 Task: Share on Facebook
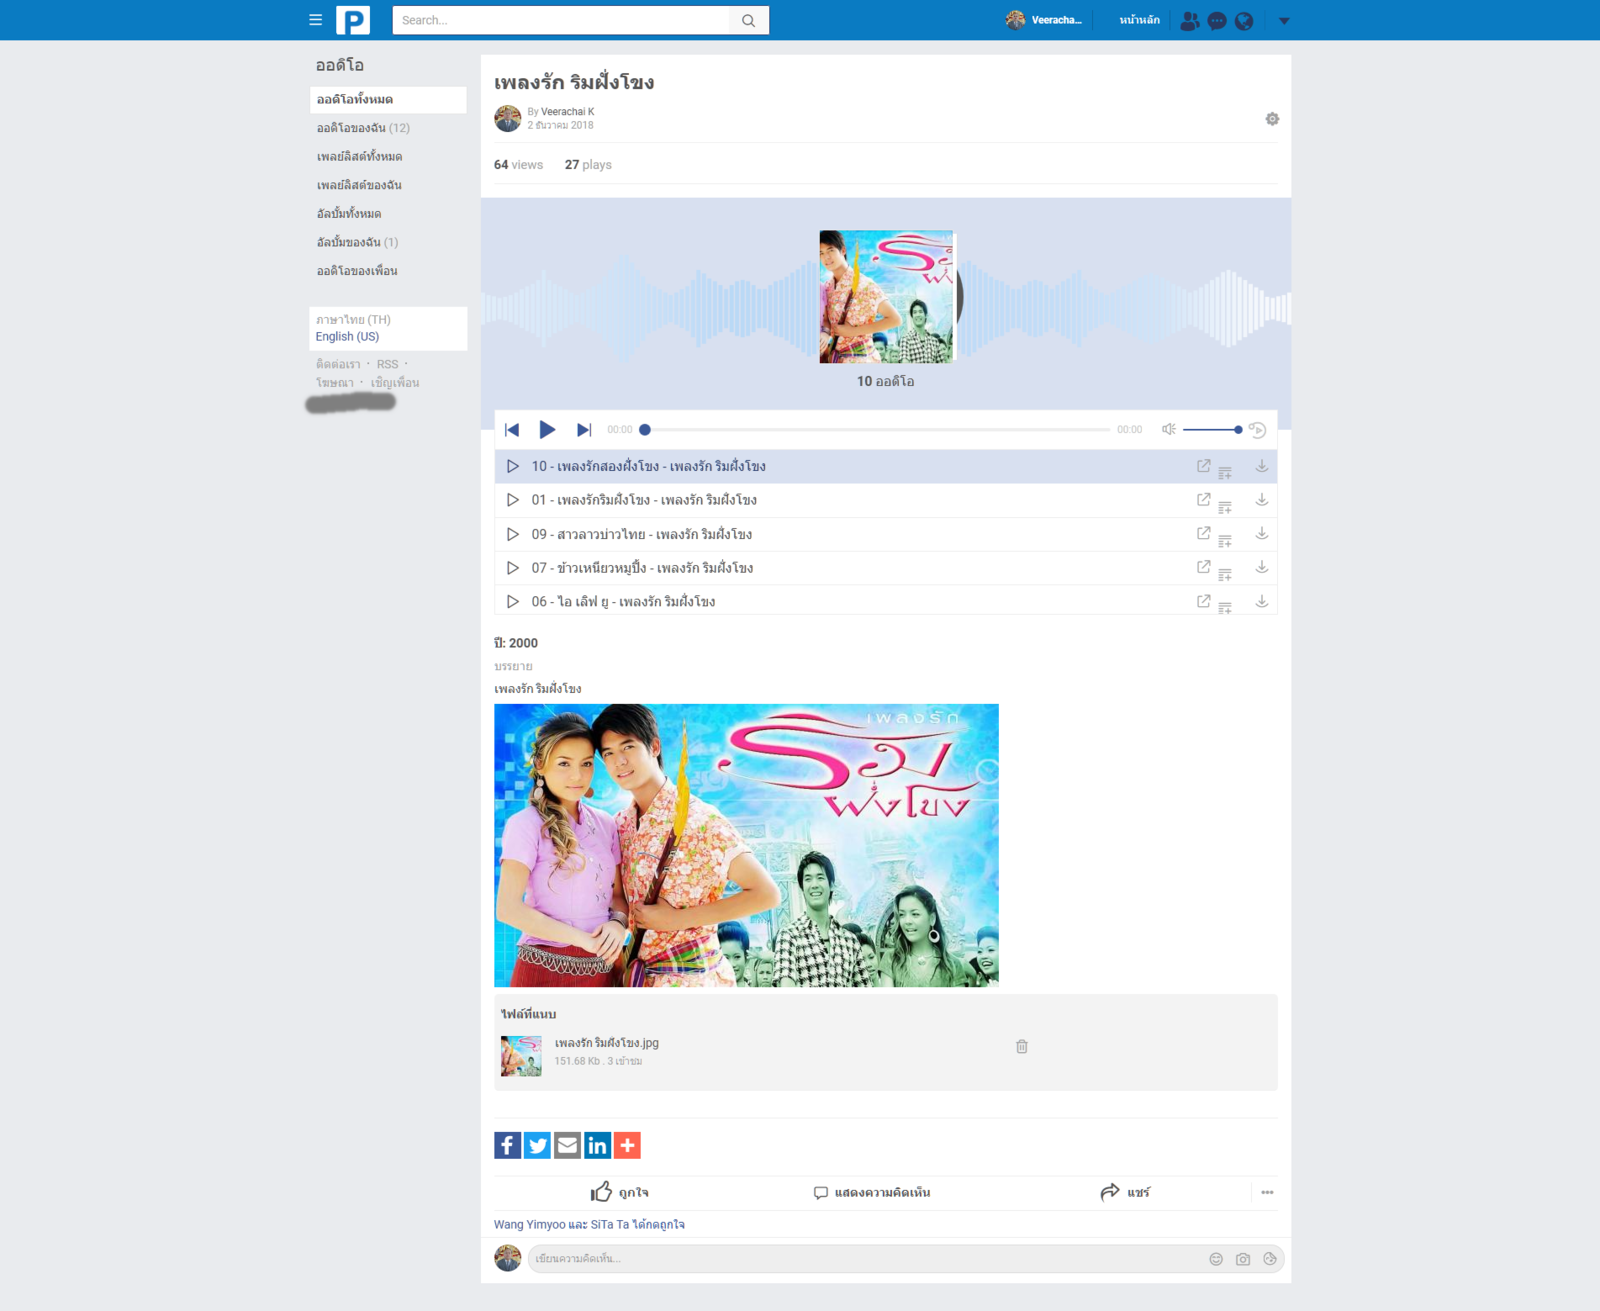tap(508, 1145)
